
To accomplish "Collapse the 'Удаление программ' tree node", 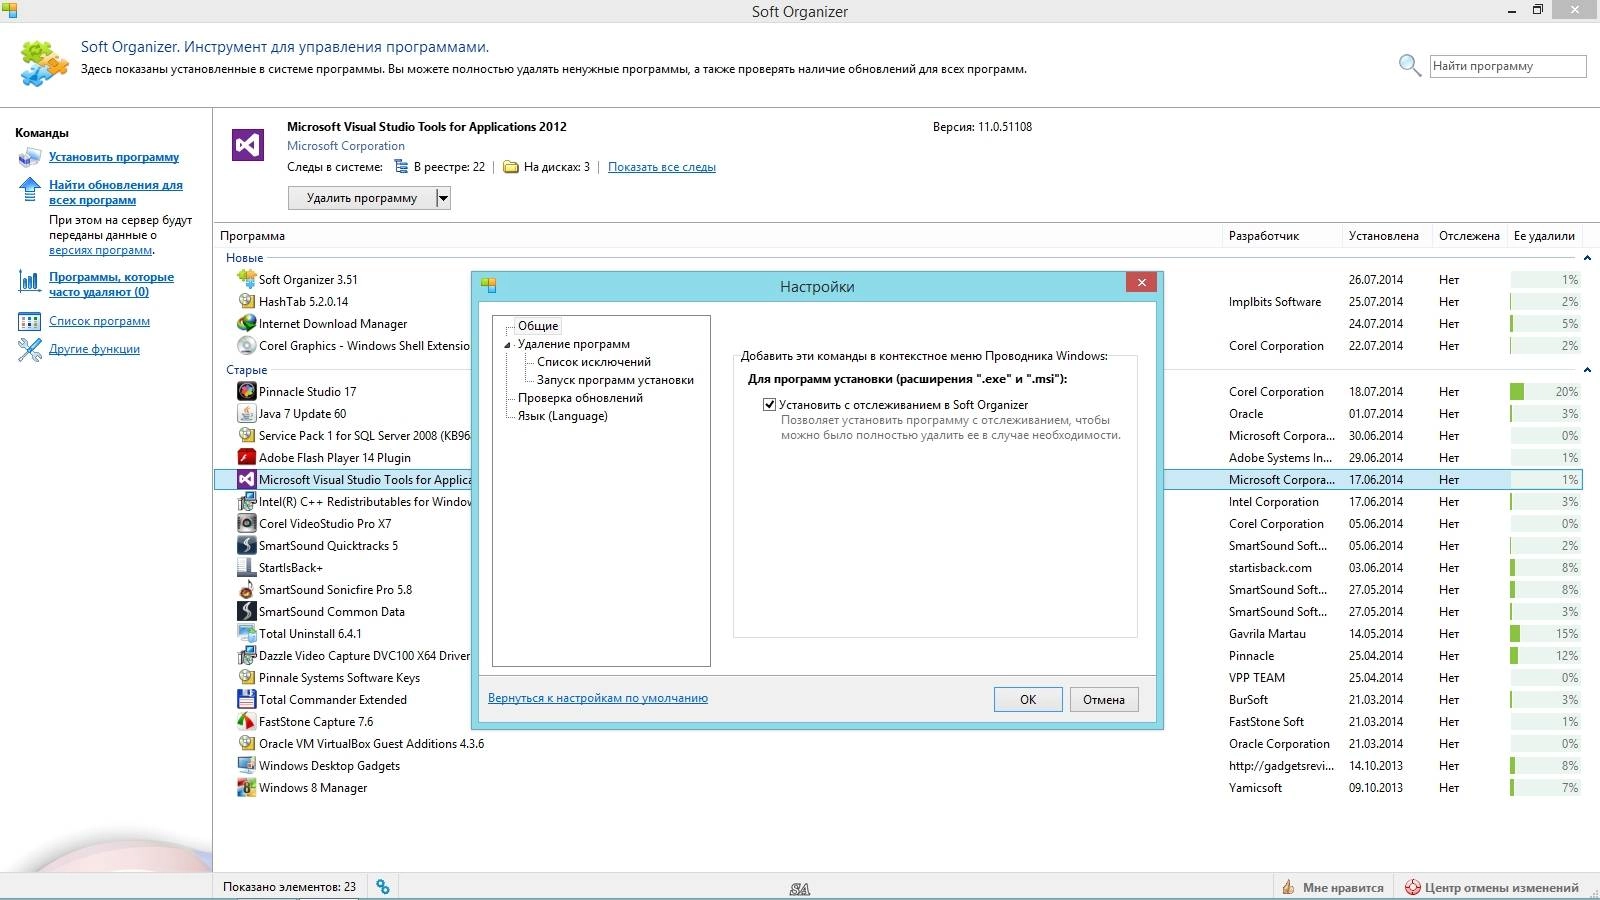I will click(508, 345).
